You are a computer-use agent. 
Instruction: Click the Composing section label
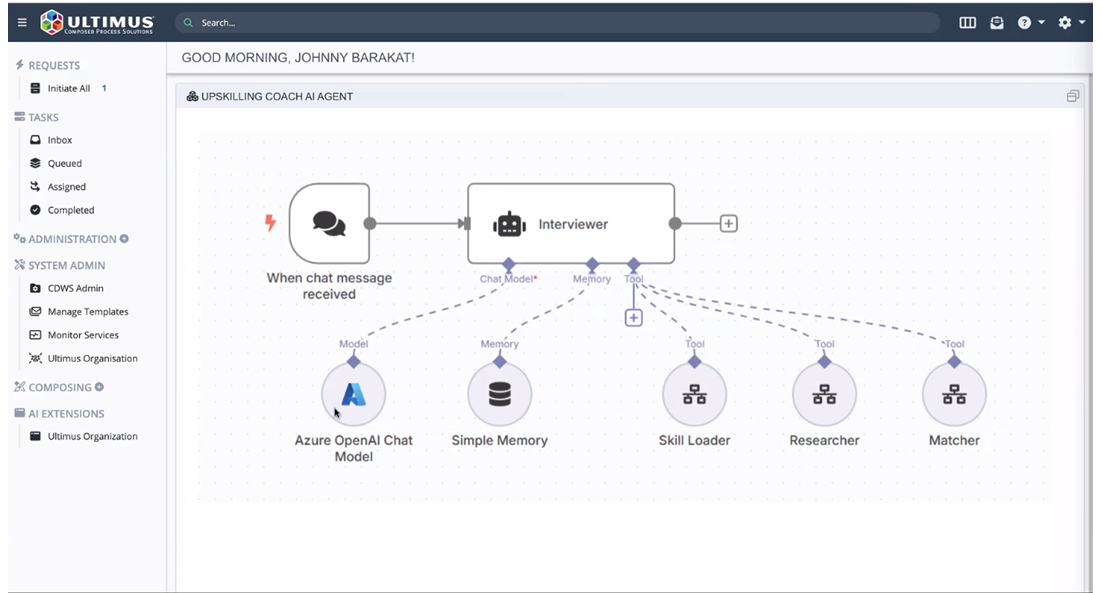(x=60, y=387)
